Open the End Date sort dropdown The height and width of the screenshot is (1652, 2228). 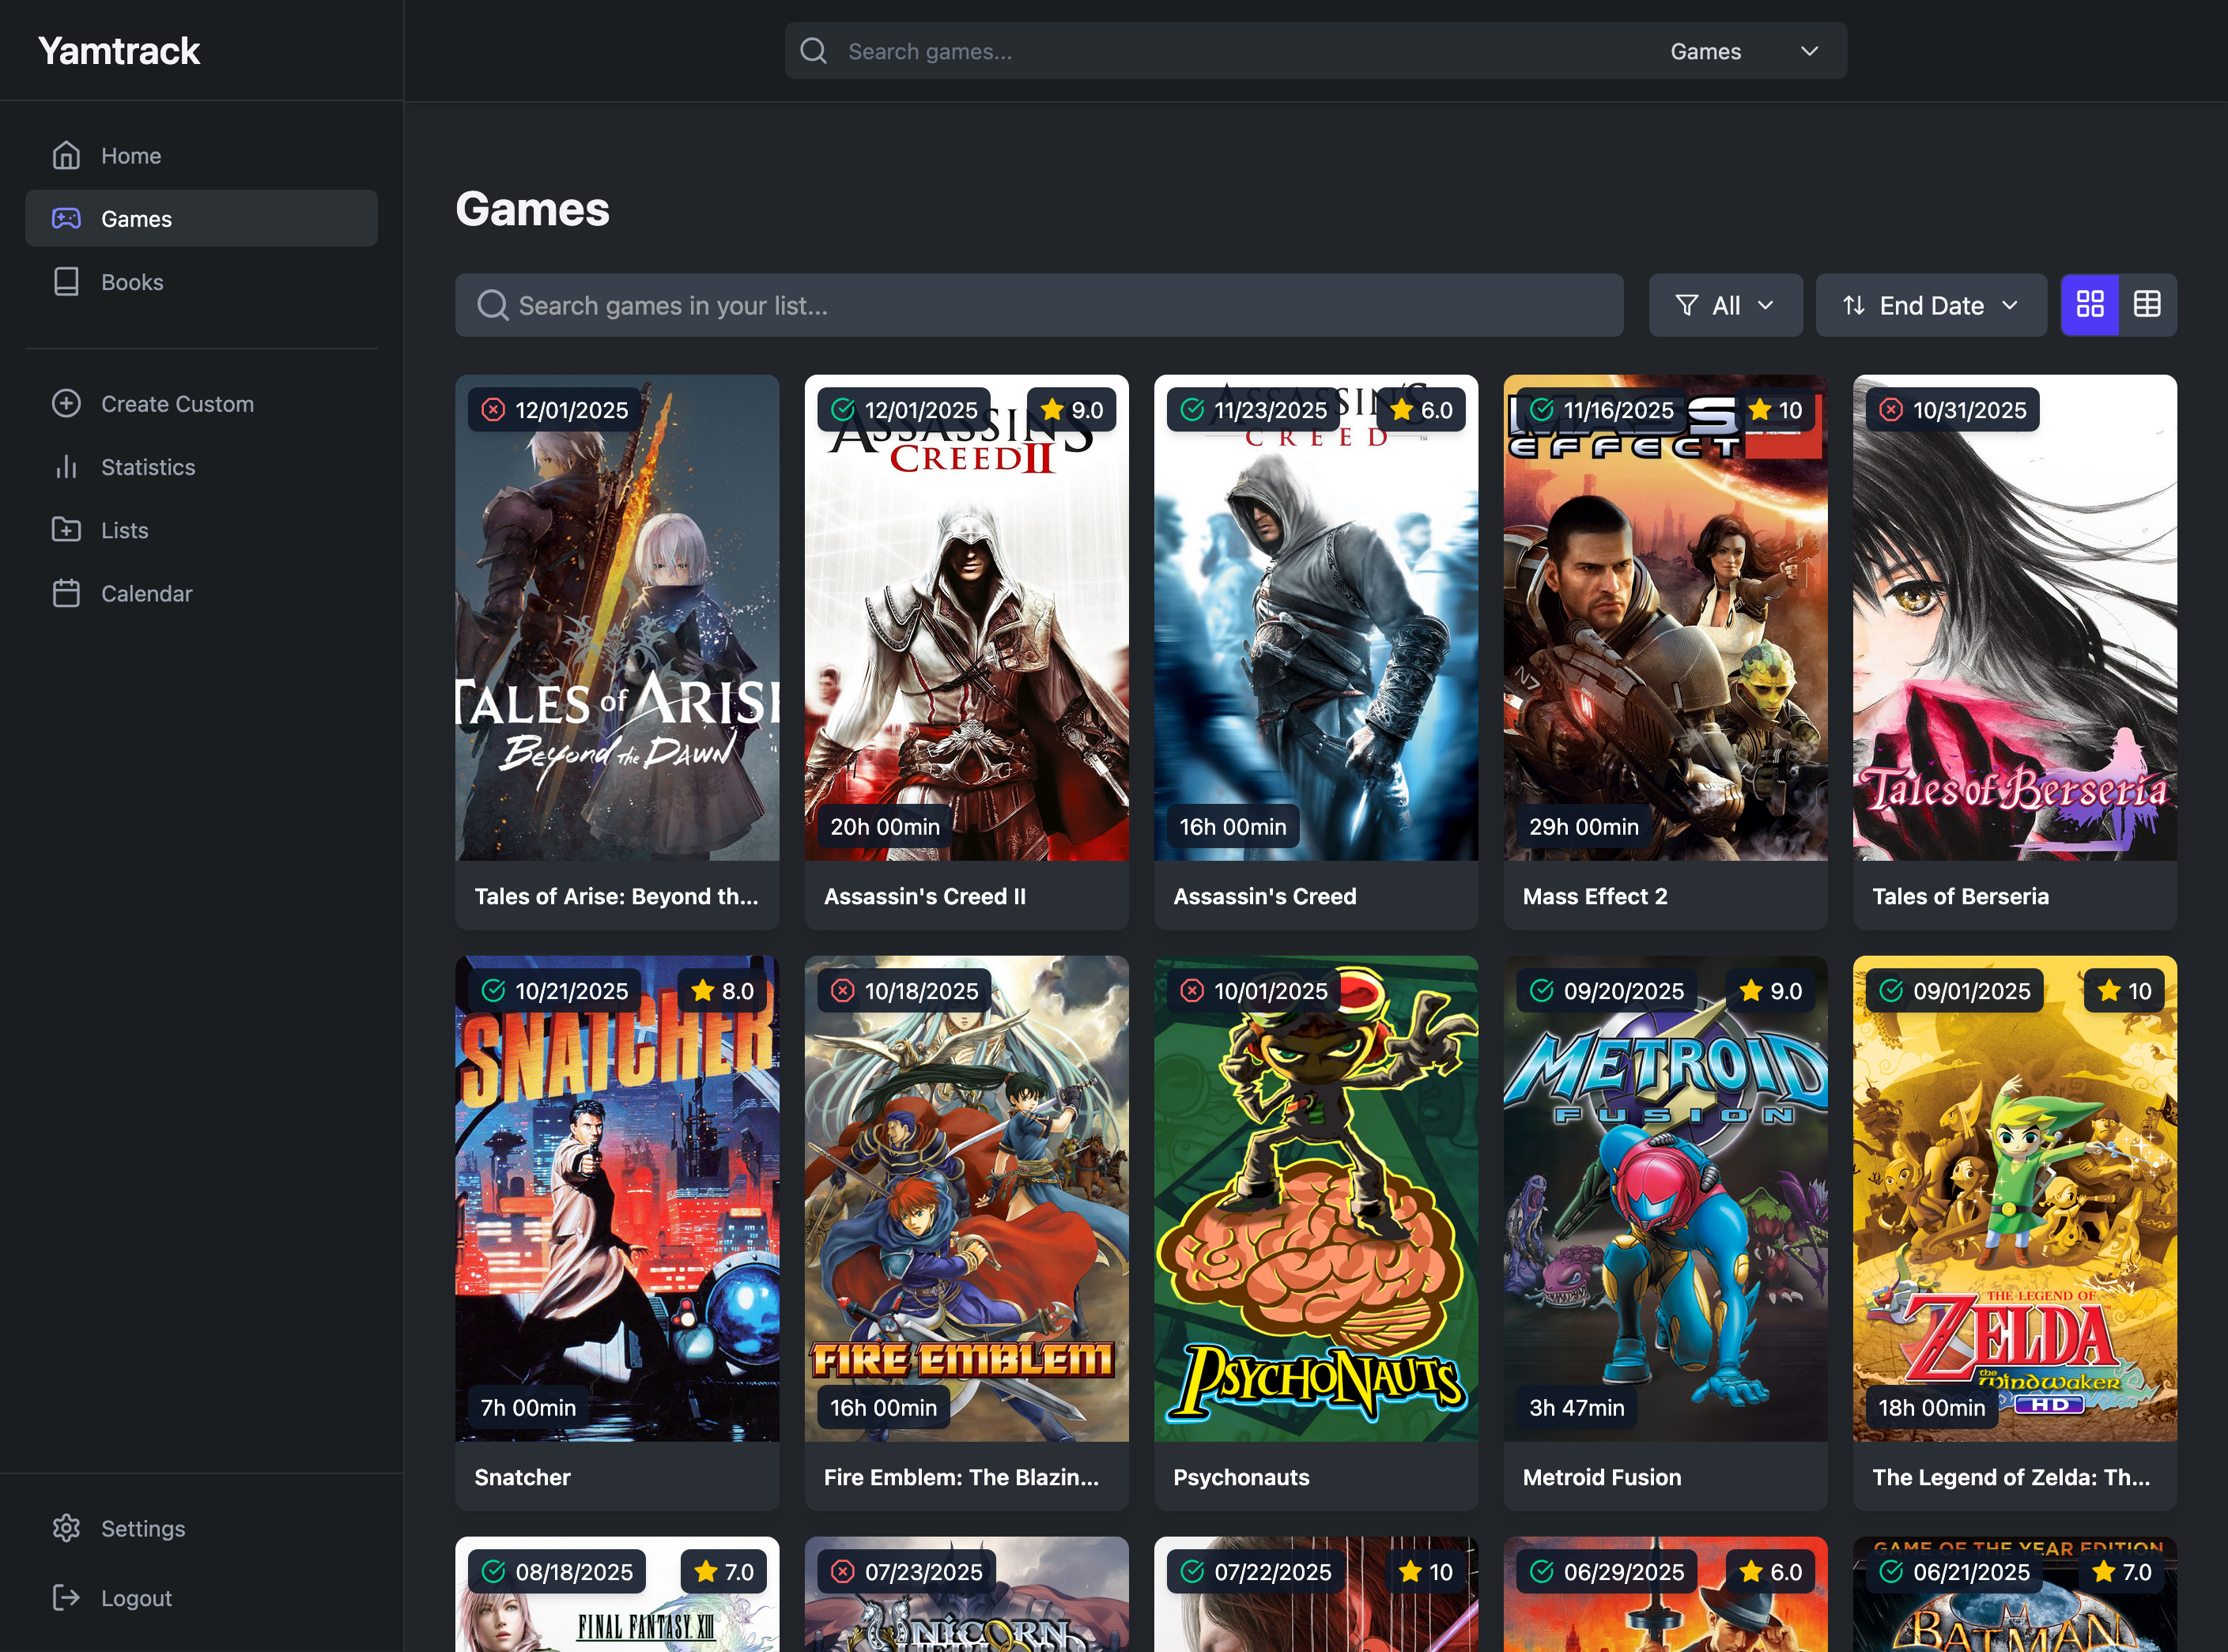pos(1930,305)
